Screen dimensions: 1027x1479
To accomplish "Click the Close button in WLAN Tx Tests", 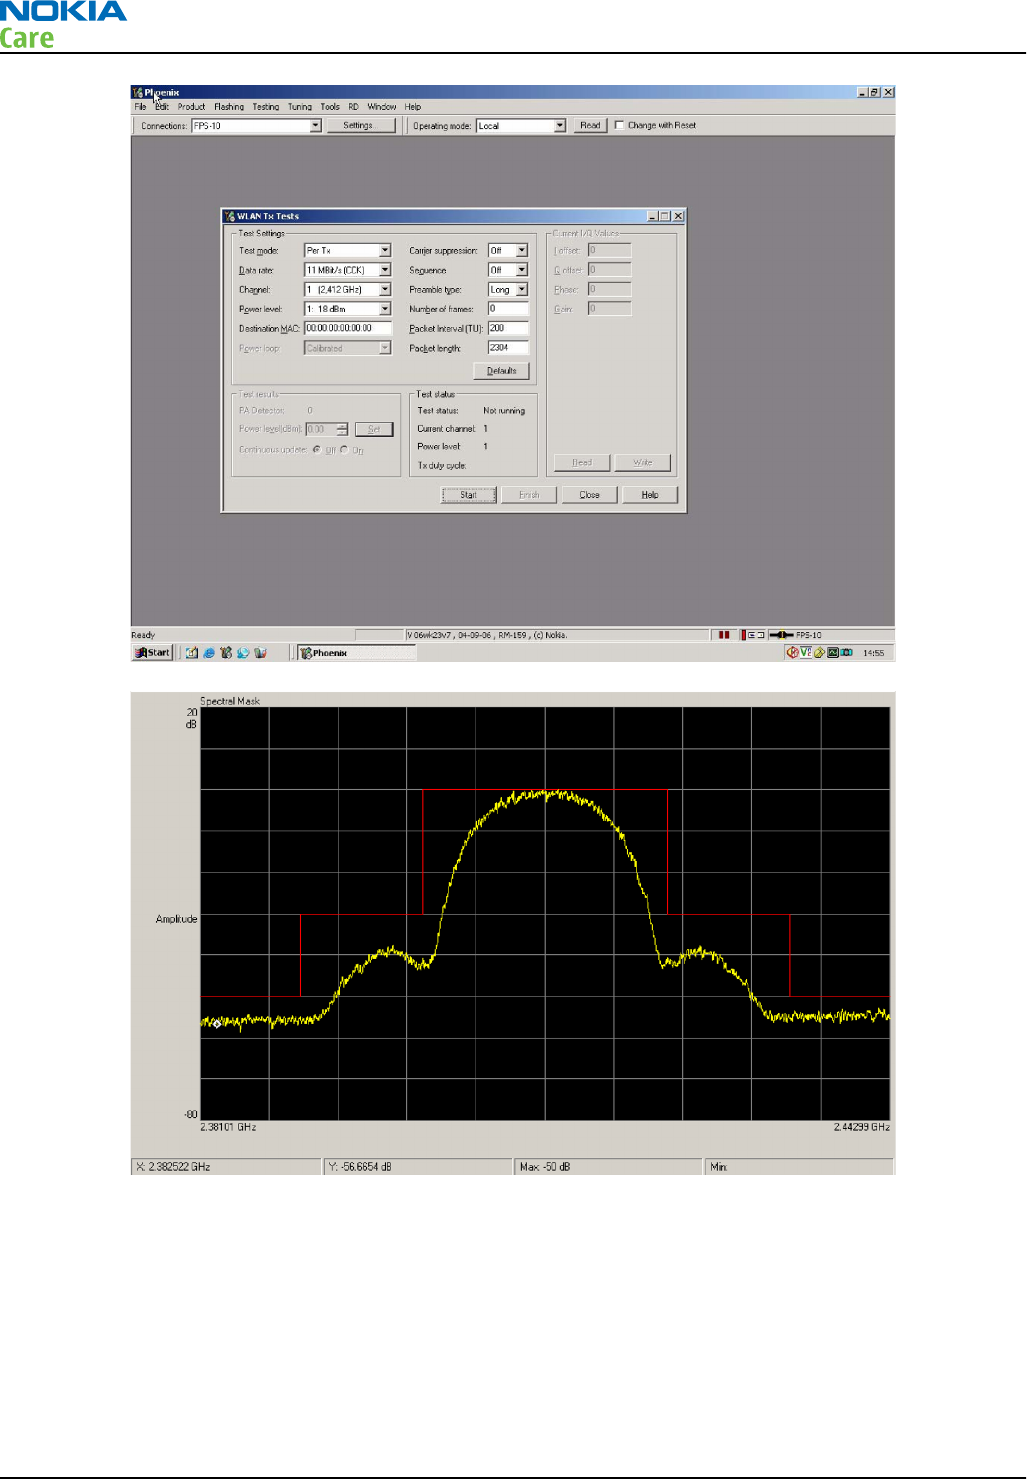I will (x=590, y=495).
